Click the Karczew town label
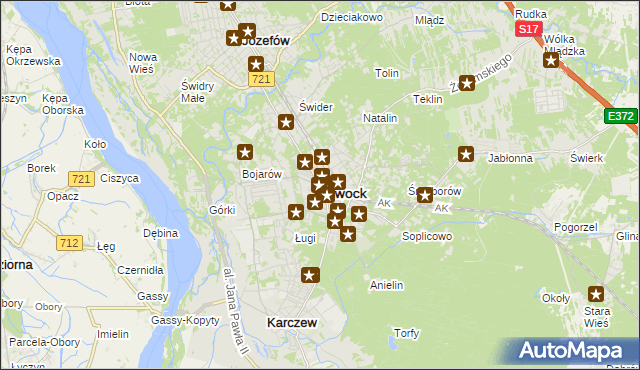Image resolution: width=640 pixels, height=370 pixels. pos(292,323)
